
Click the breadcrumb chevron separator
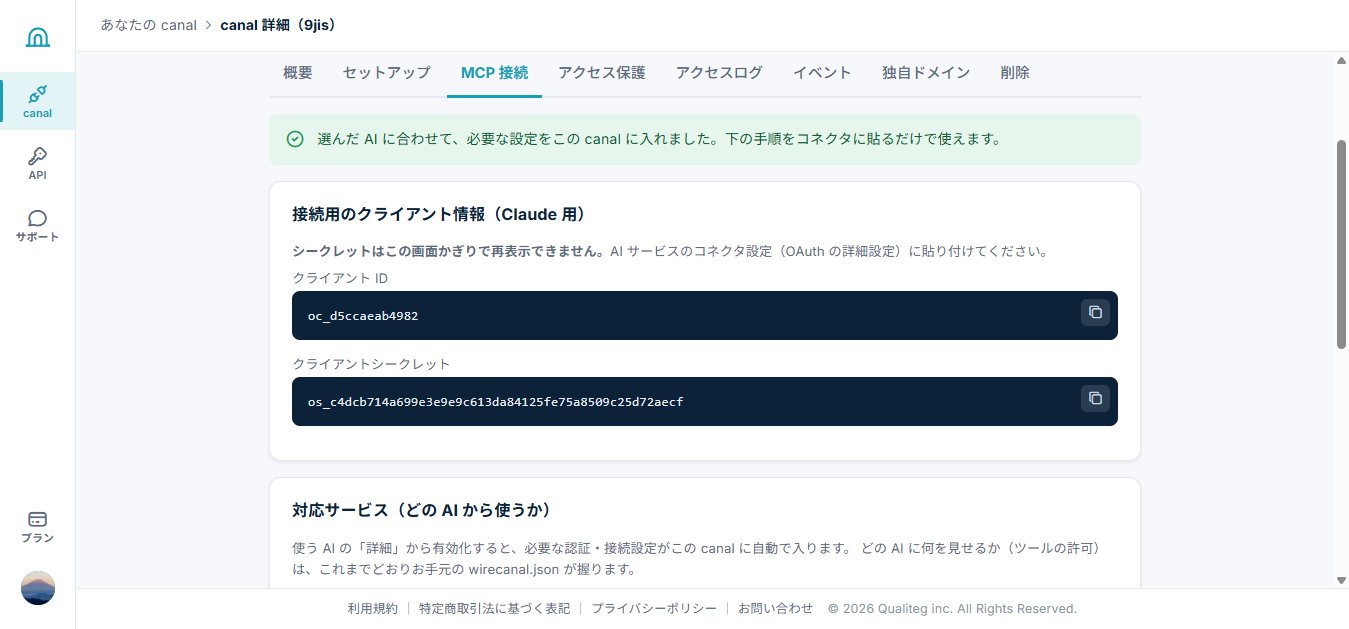point(208,25)
